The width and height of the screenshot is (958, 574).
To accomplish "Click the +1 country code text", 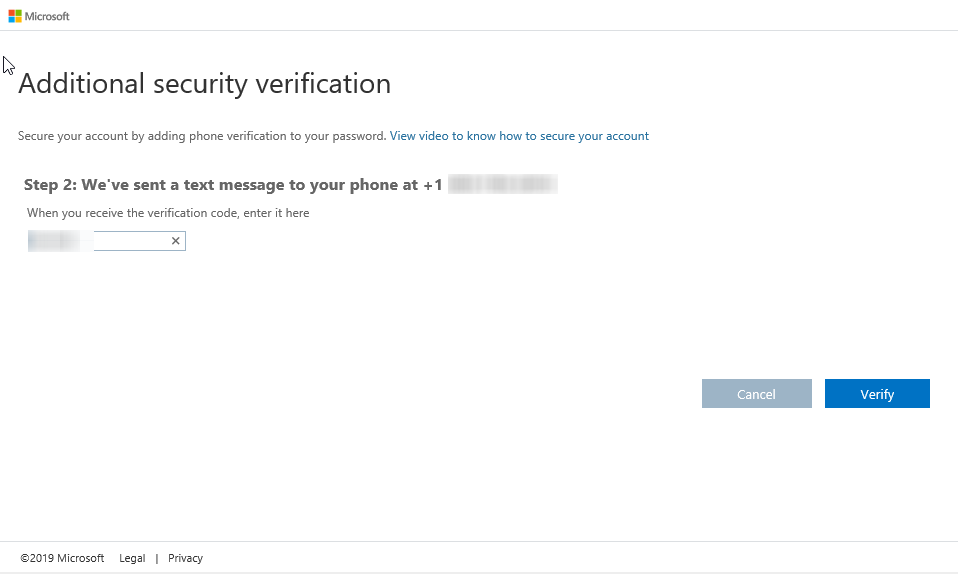I will point(432,185).
